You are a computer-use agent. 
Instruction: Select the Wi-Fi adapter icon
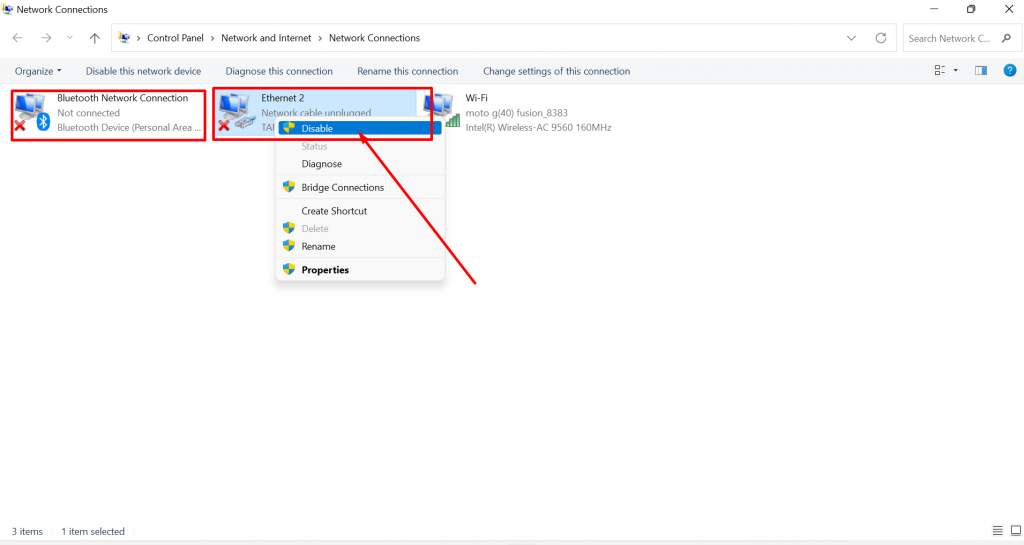click(441, 111)
